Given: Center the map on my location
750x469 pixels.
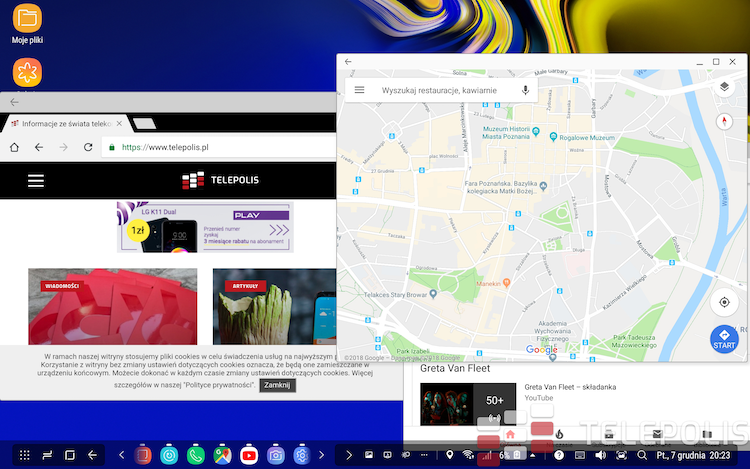Looking at the screenshot, I should point(725,302).
